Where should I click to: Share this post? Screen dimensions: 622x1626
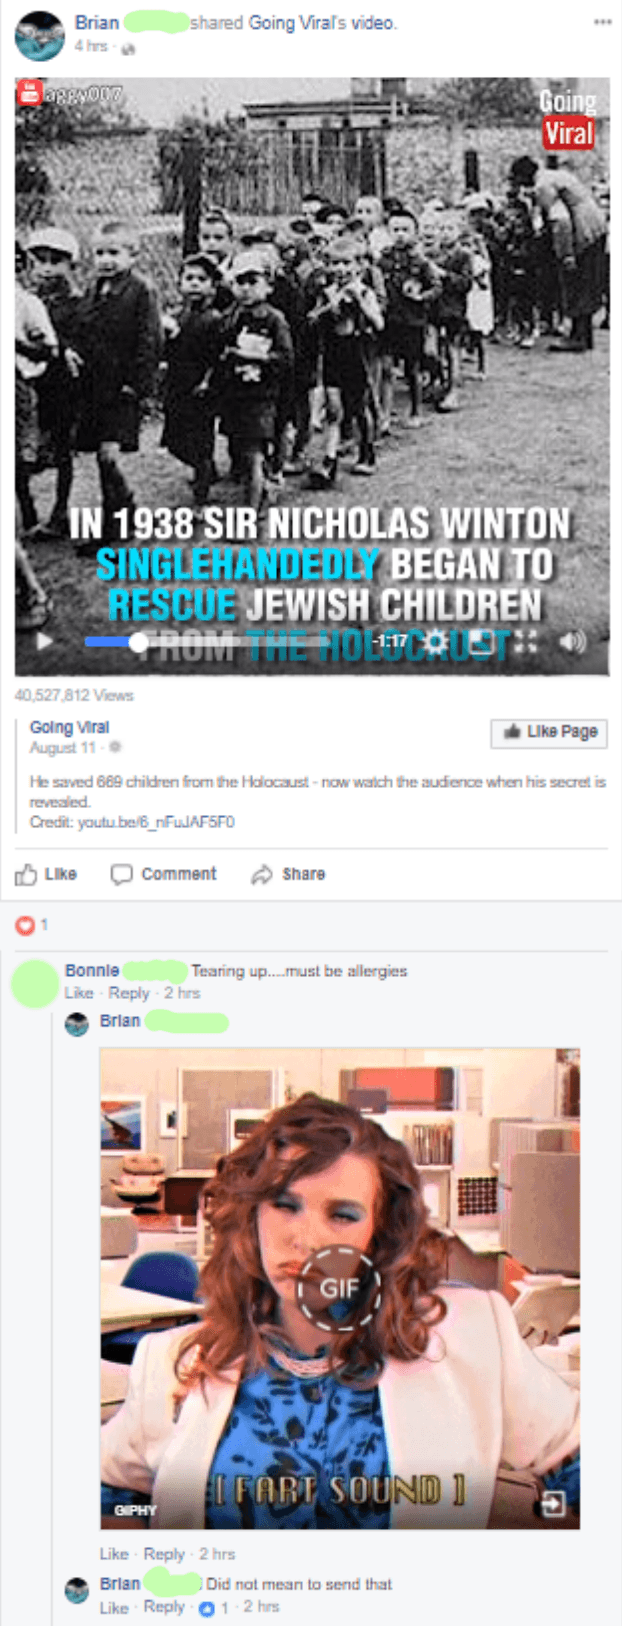(288, 874)
